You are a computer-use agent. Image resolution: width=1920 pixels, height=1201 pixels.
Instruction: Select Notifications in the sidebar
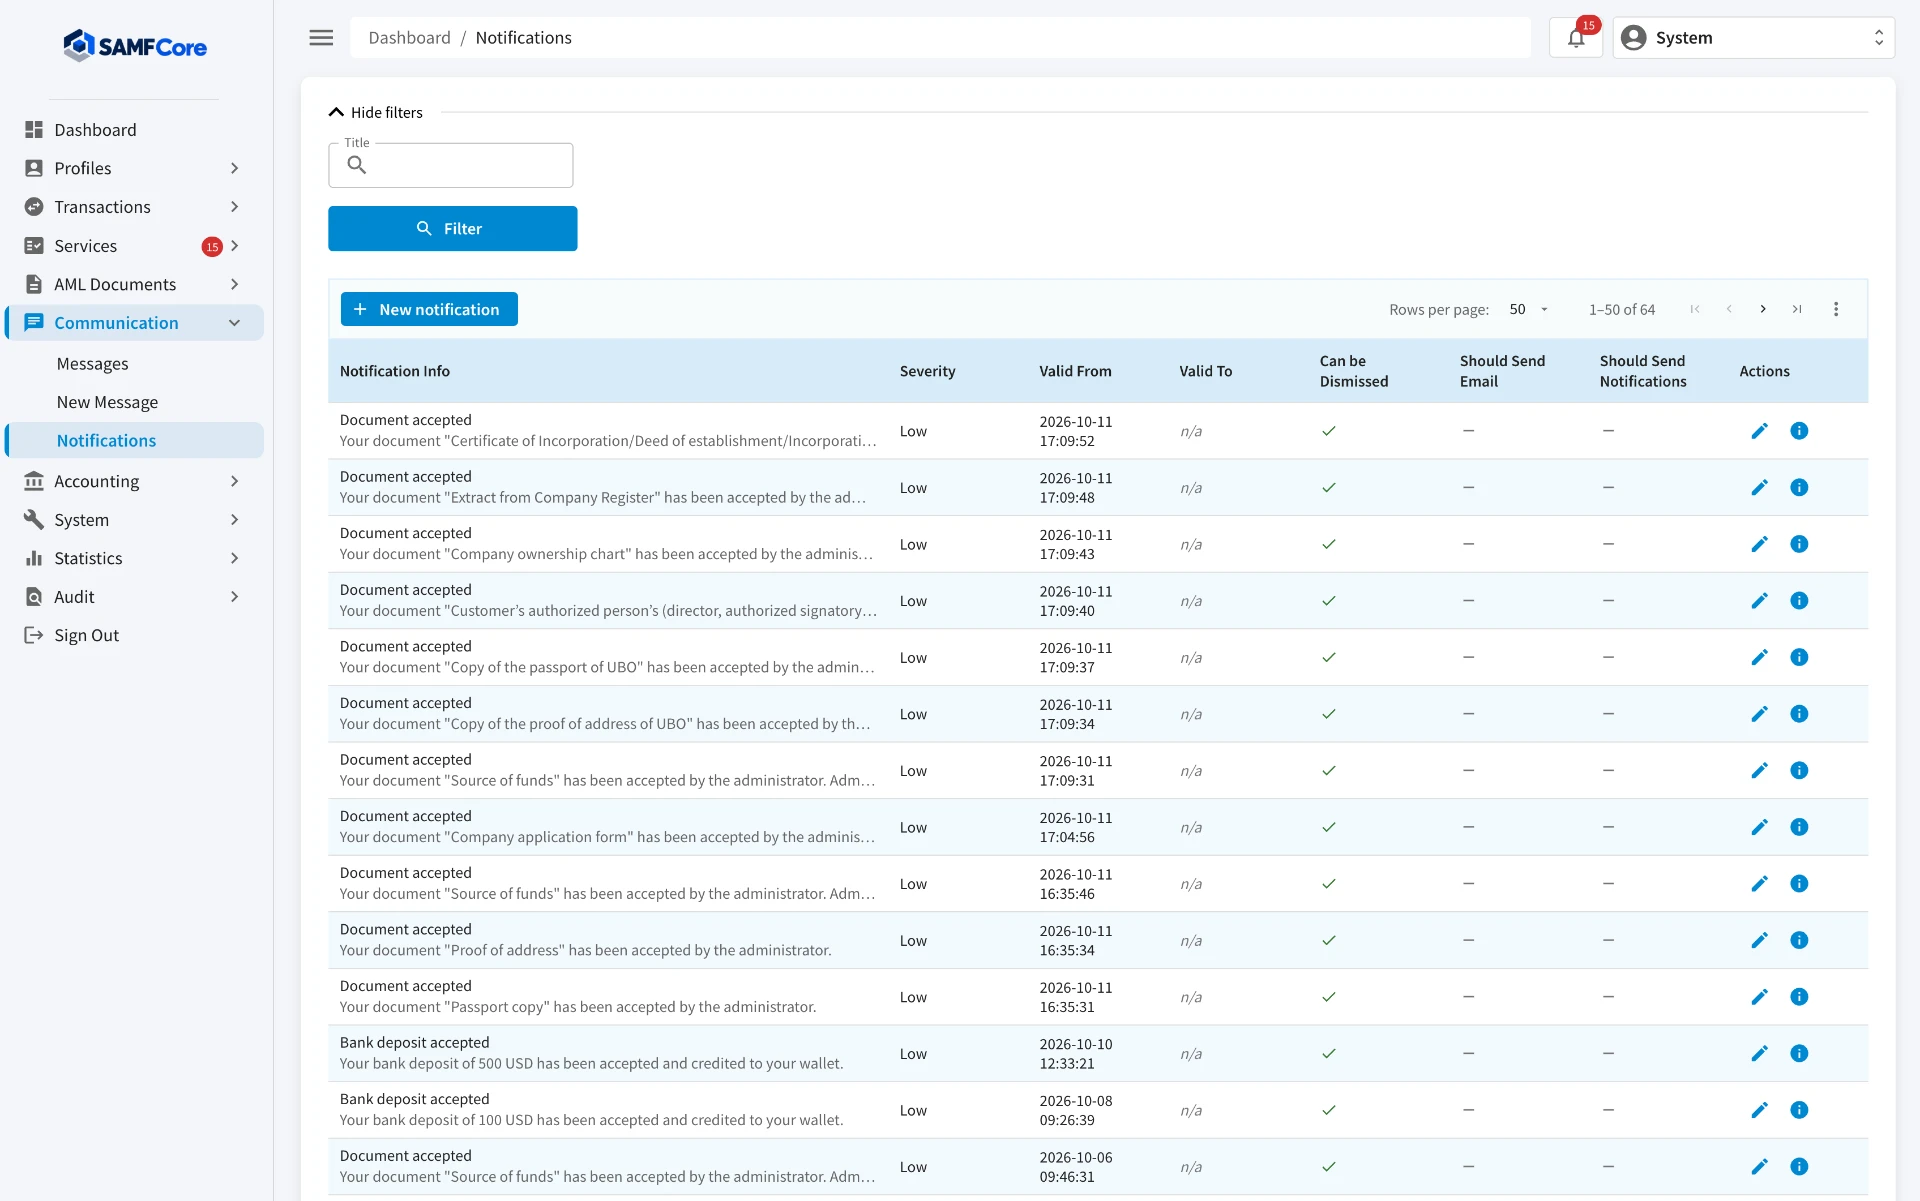pos(134,441)
